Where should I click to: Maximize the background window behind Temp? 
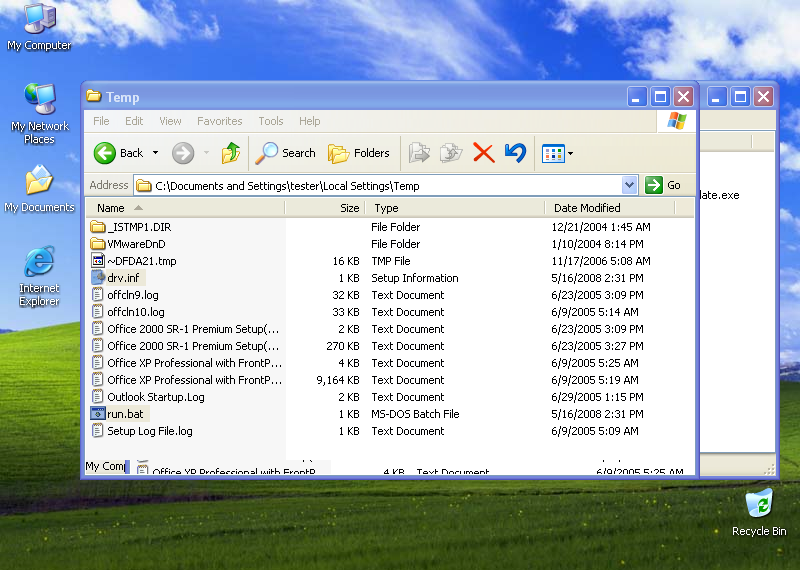(740, 96)
